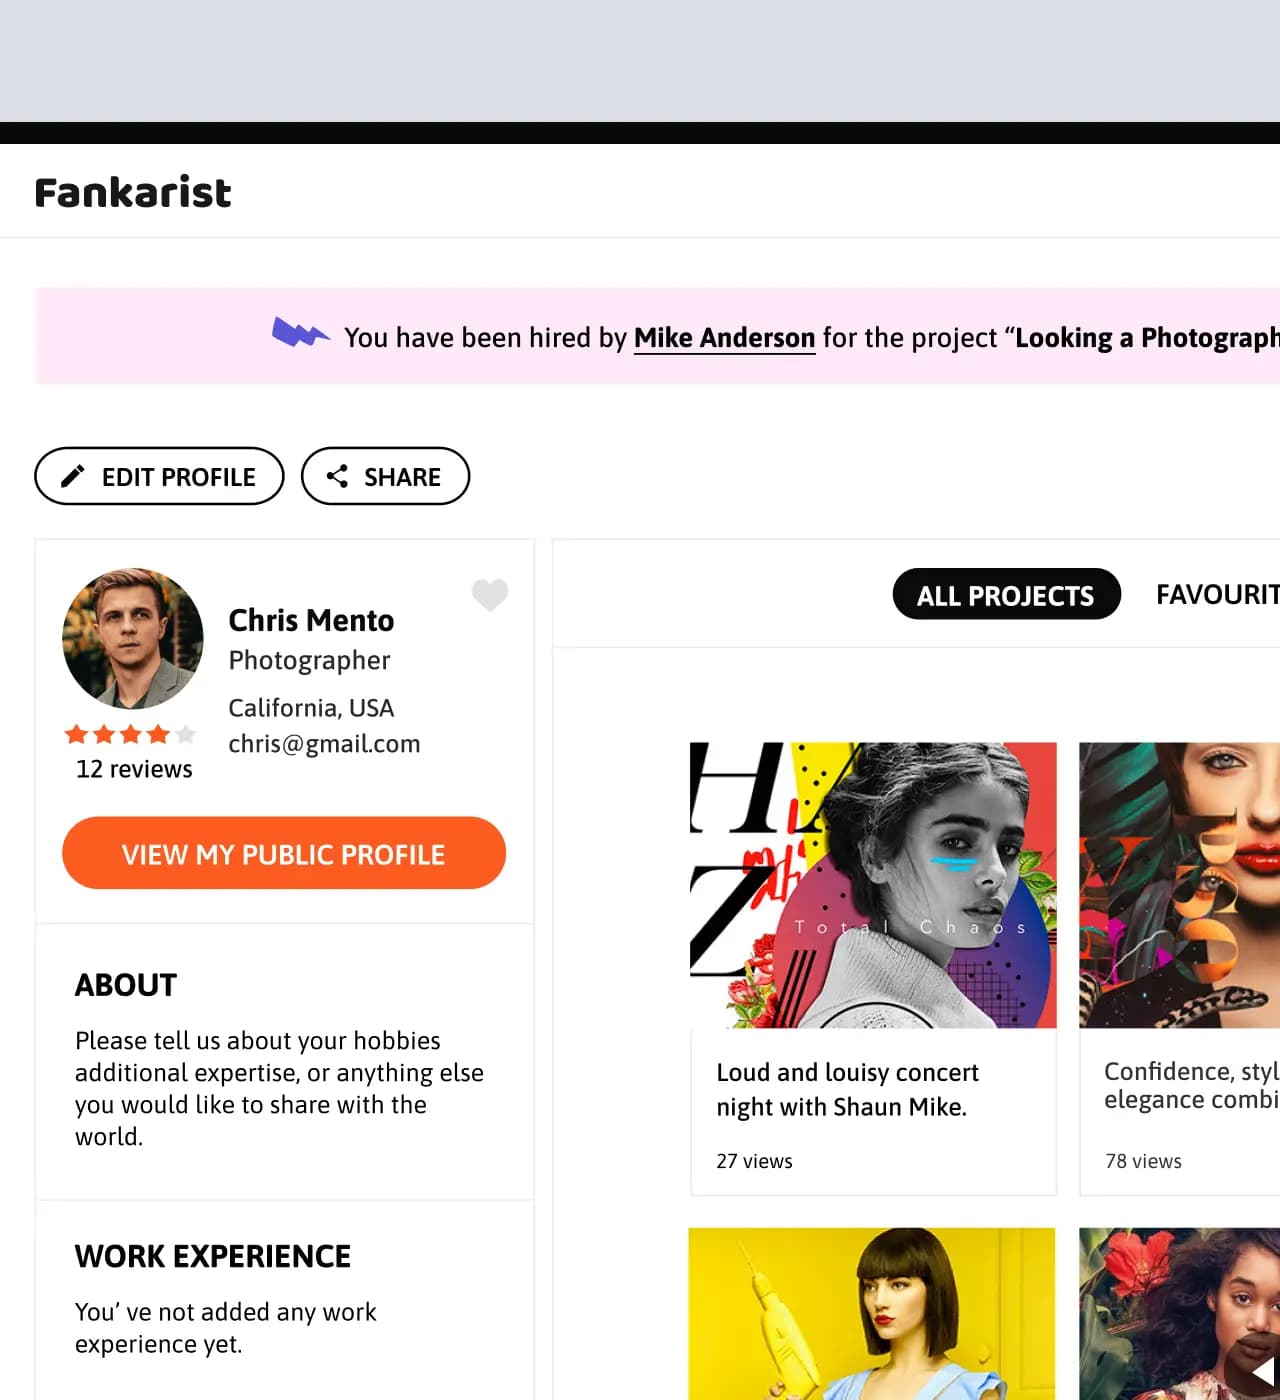Click the pencil icon in Edit Profile
This screenshot has width=1280, height=1400.
coord(73,476)
